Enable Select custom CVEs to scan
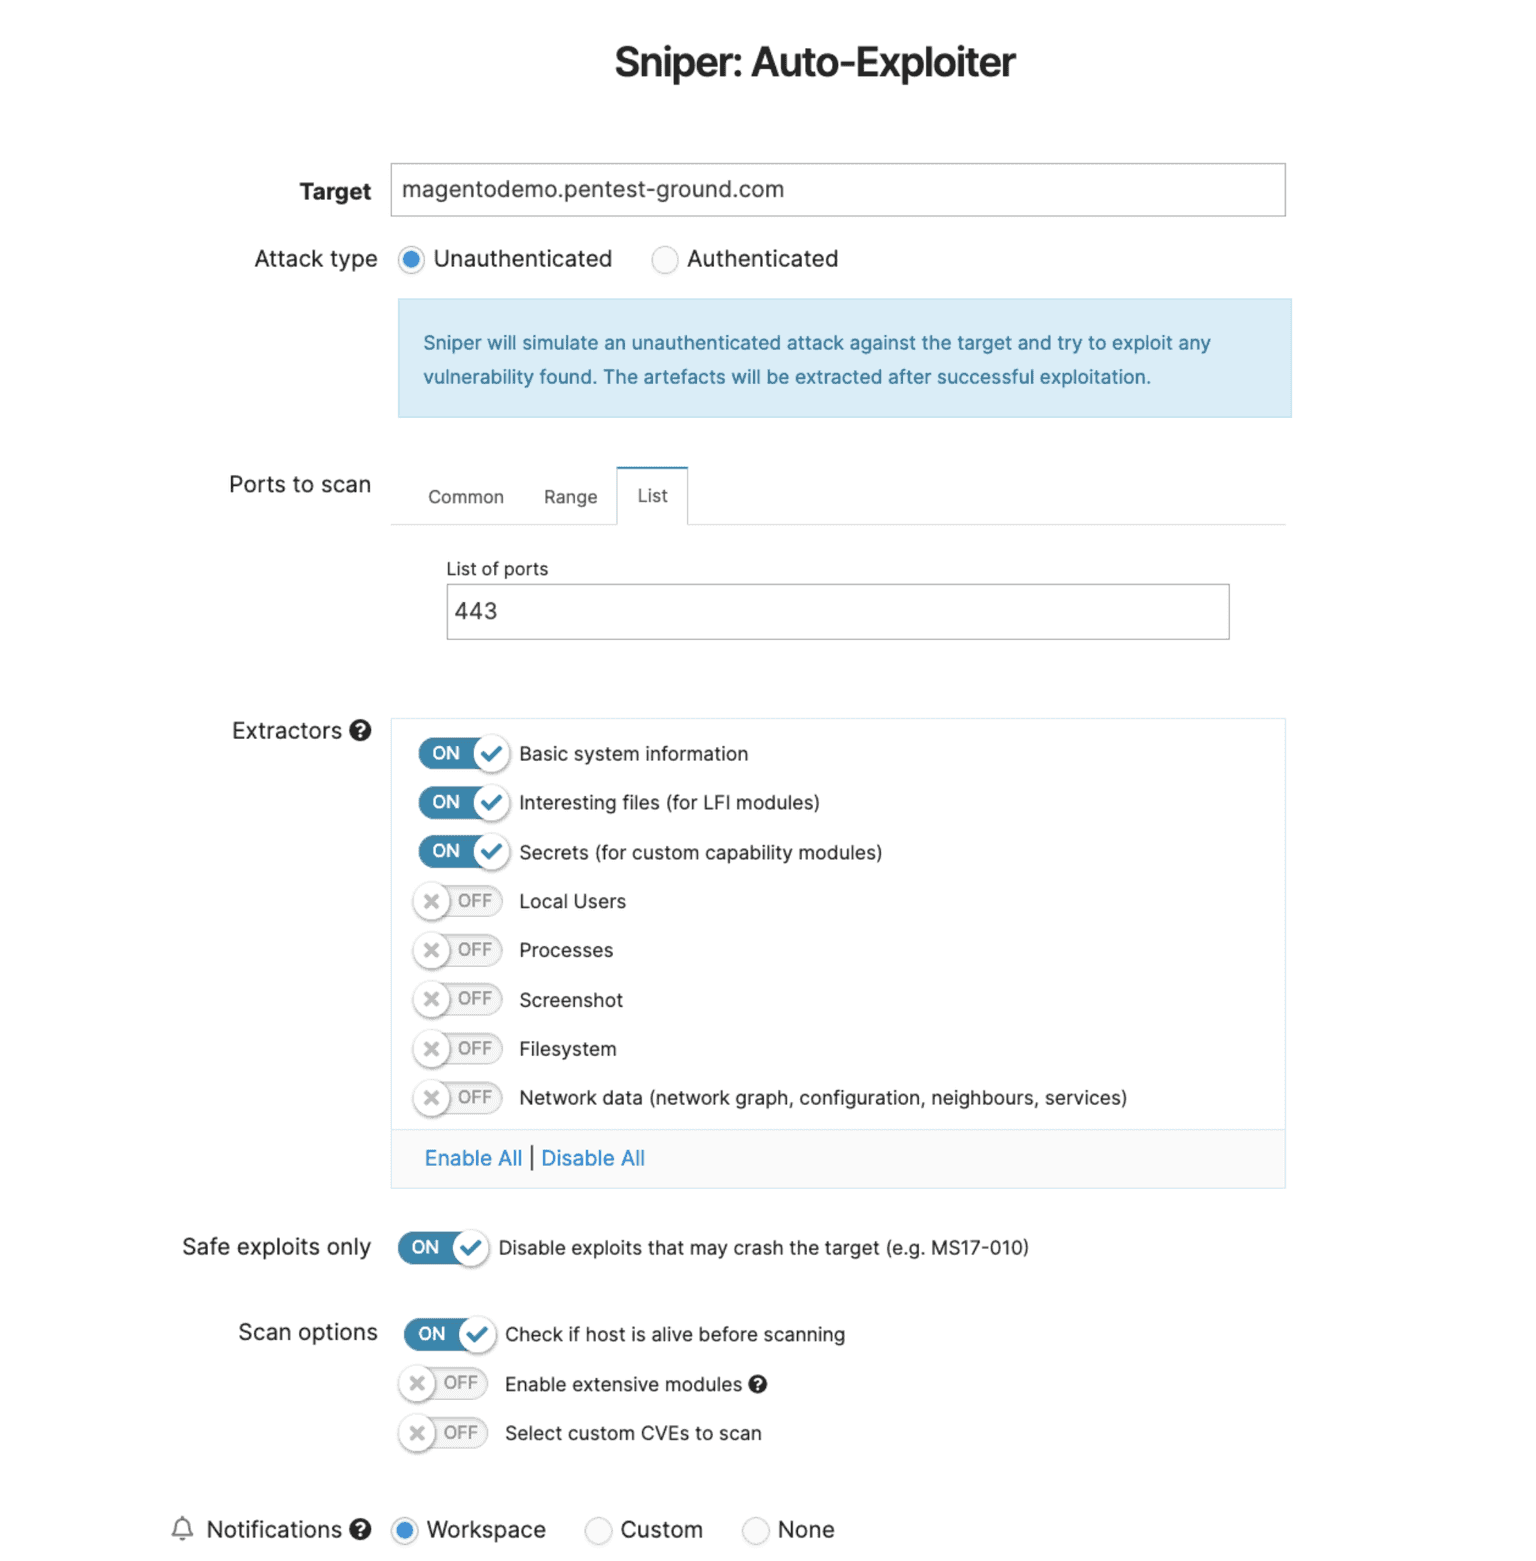The height and width of the screenshot is (1561, 1536). coord(443,1433)
